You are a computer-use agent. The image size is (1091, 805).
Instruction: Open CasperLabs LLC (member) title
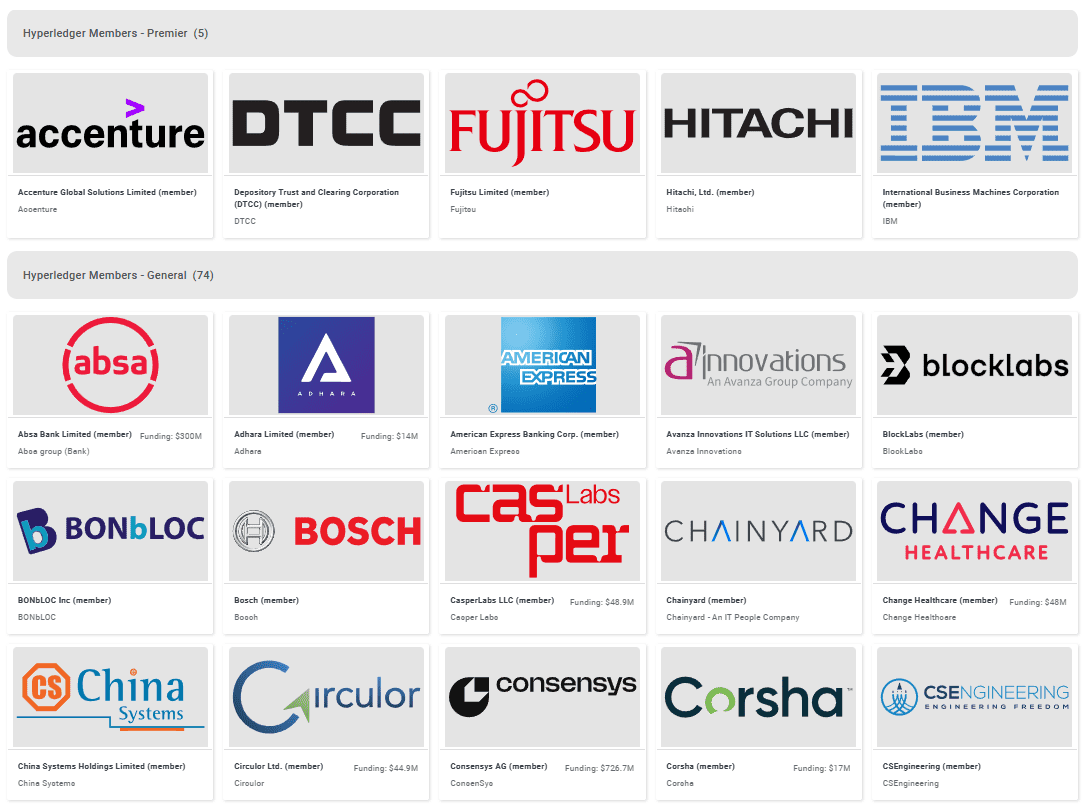click(502, 600)
